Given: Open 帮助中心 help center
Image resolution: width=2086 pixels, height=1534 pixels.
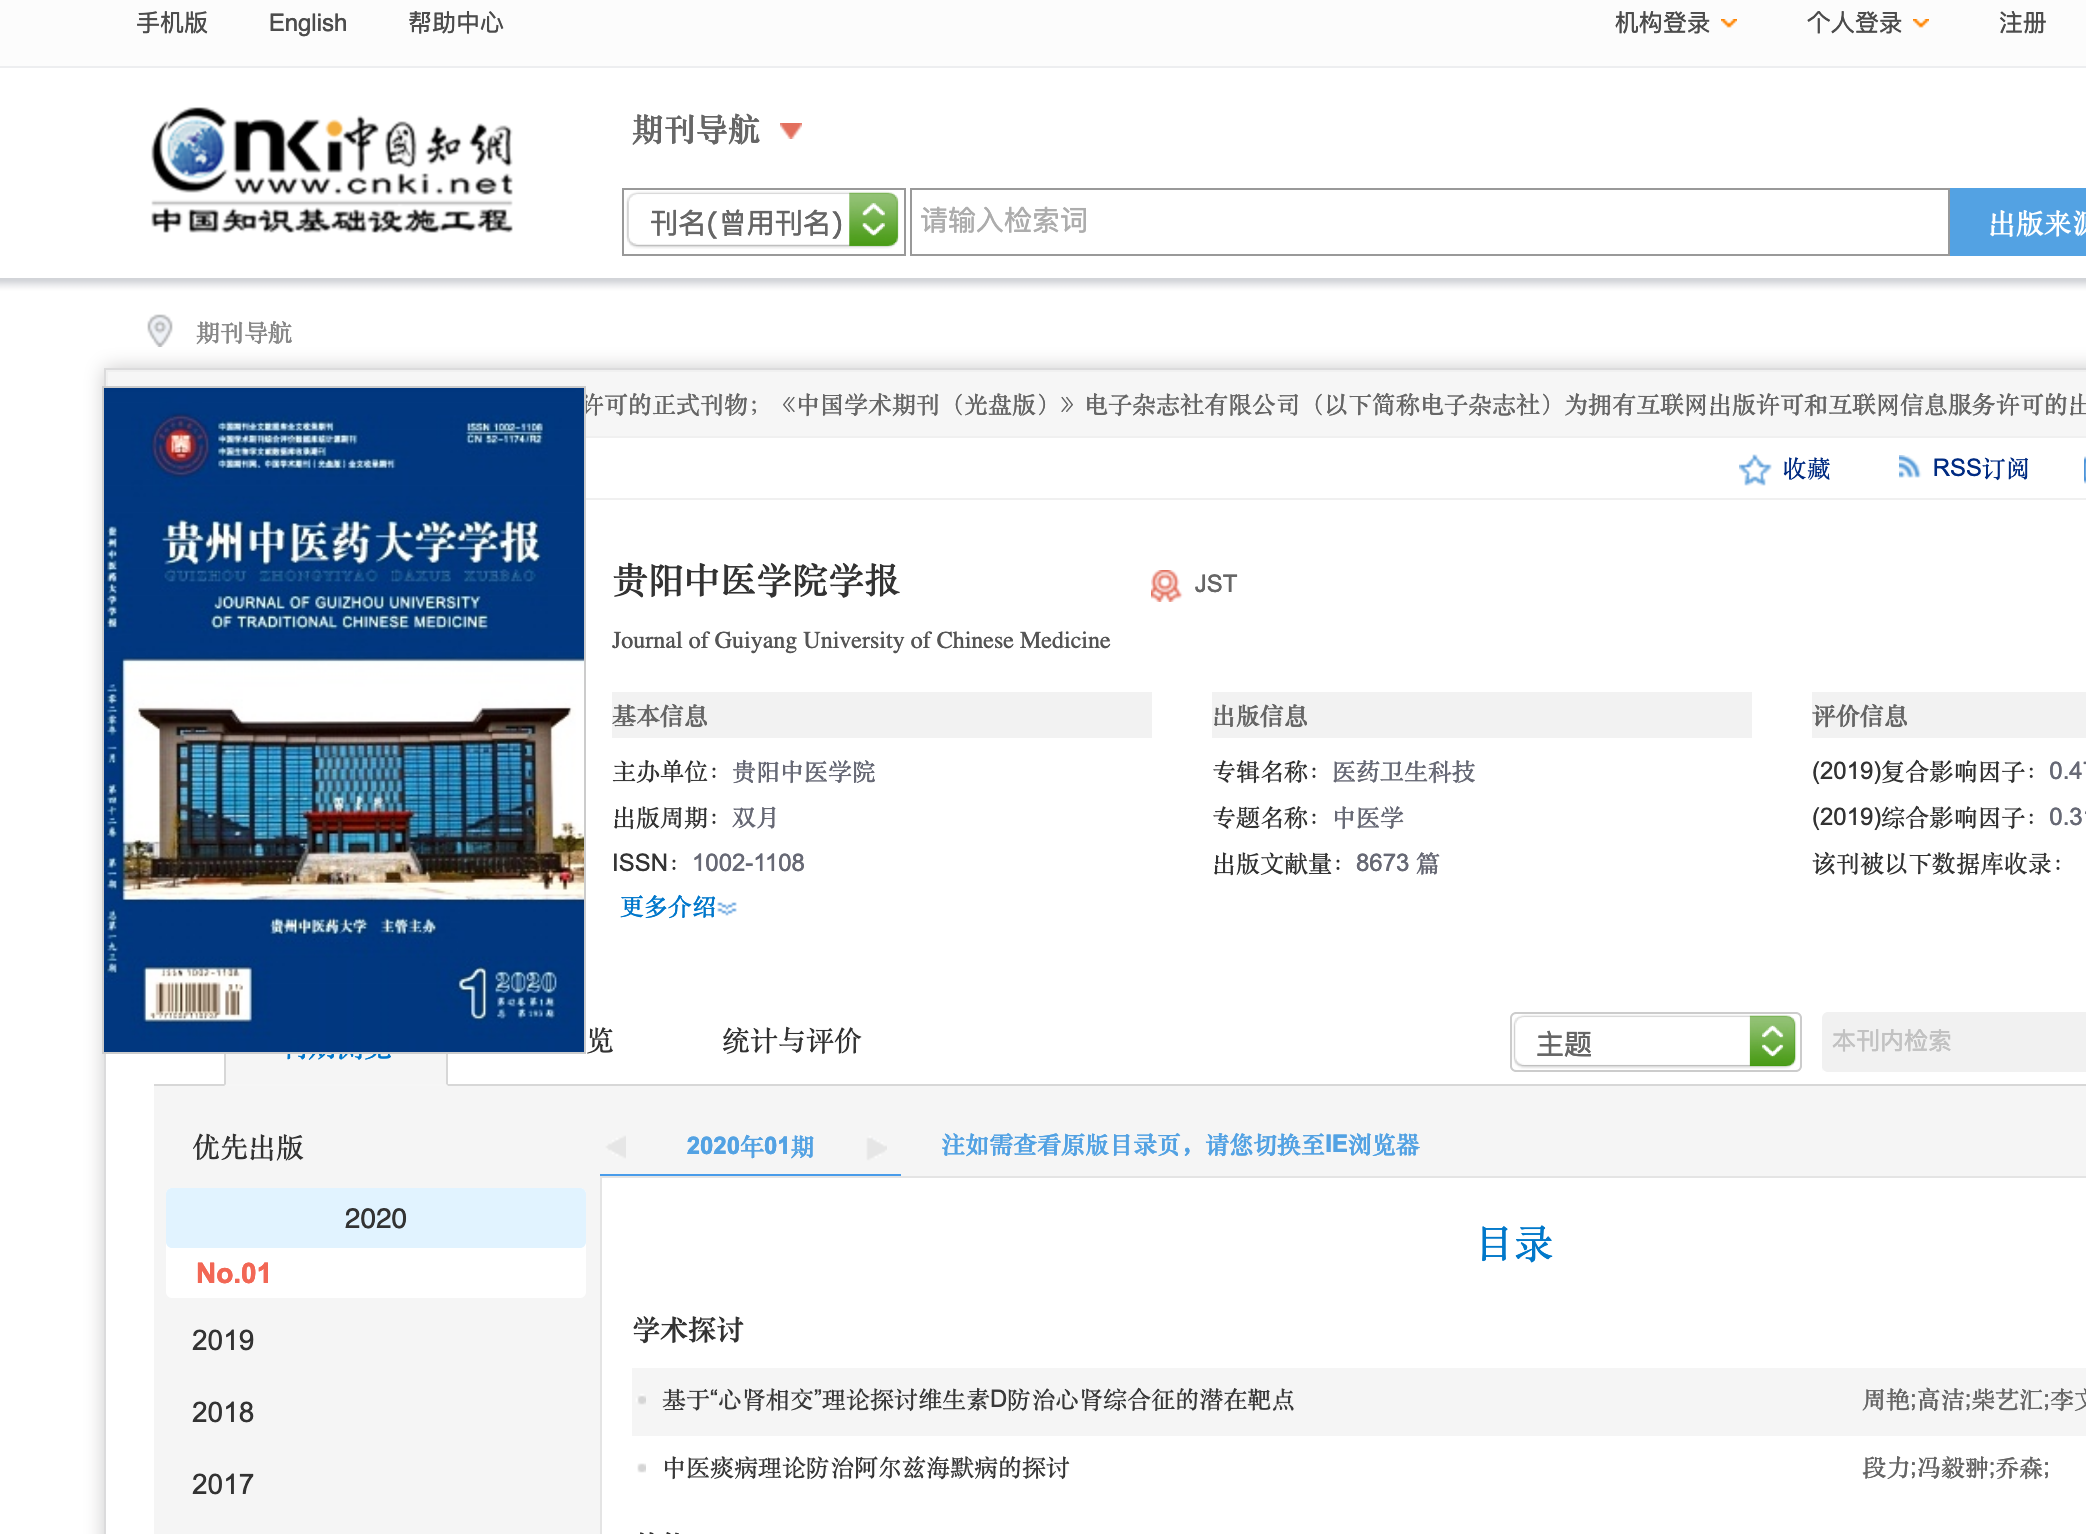Looking at the screenshot, I should 456,23.
